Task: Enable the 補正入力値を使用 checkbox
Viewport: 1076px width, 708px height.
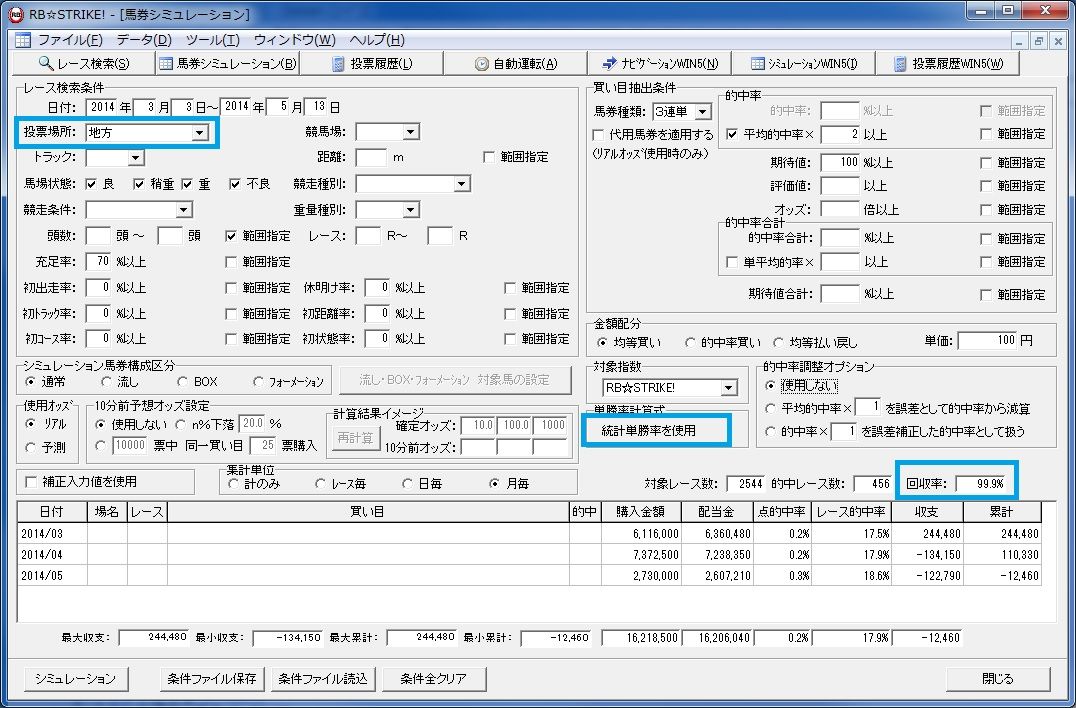Action: point(31,482)
